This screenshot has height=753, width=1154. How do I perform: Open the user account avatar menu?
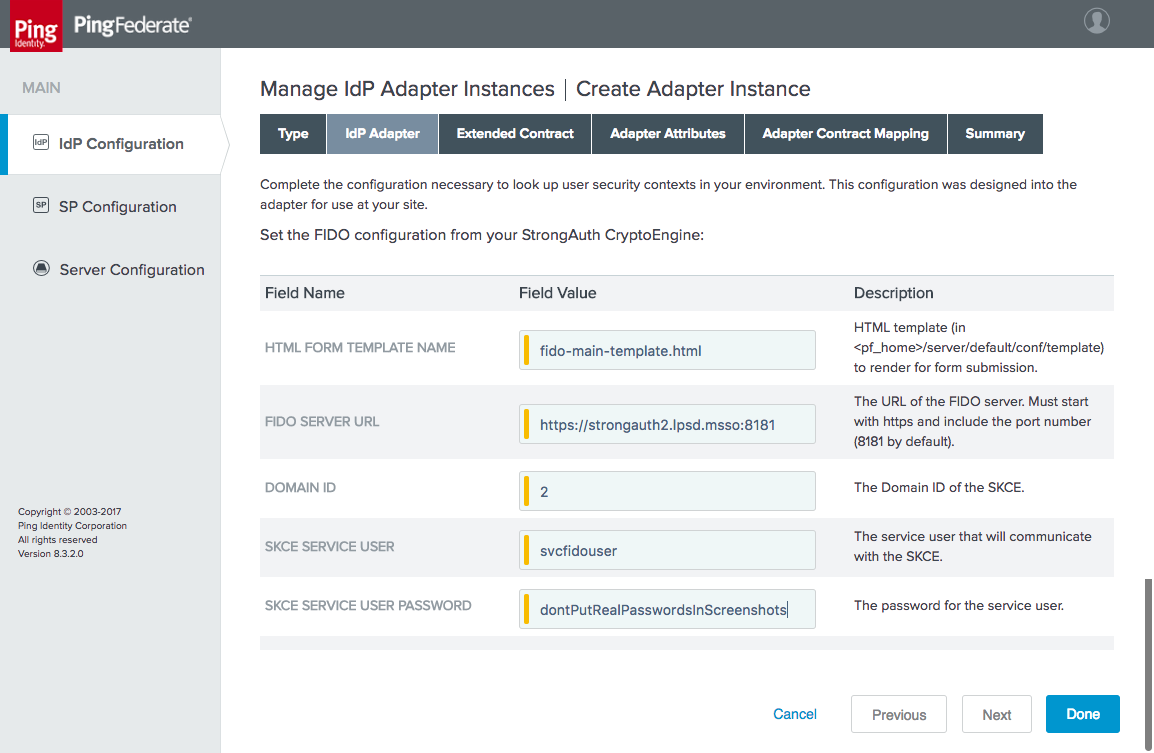click(x=1097, y=21)
